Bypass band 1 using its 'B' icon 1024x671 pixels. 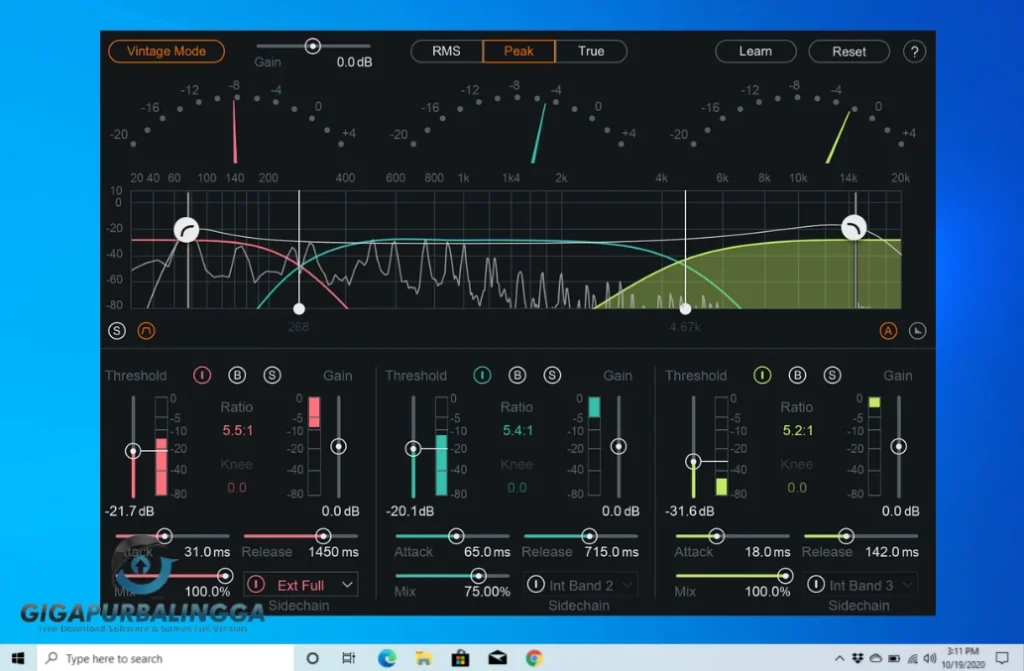coord(238,375)
